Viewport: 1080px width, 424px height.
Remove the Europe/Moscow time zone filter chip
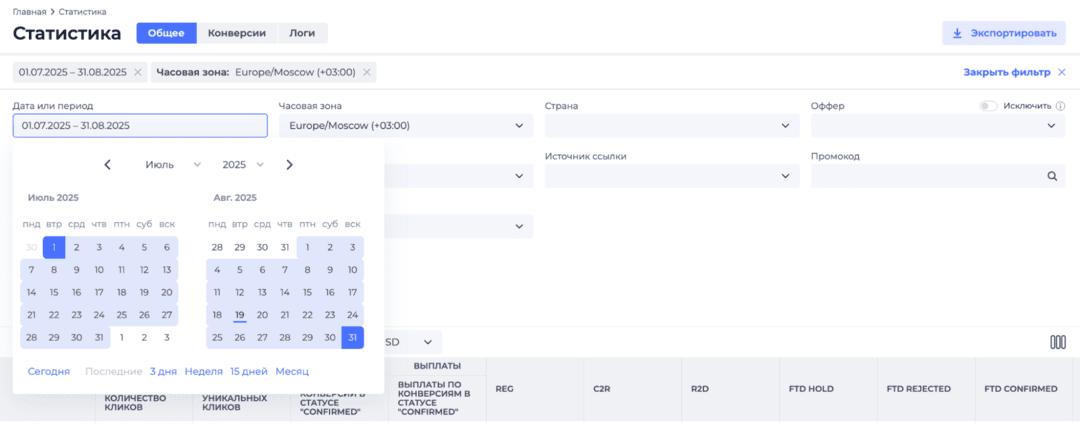coord(367,72)
